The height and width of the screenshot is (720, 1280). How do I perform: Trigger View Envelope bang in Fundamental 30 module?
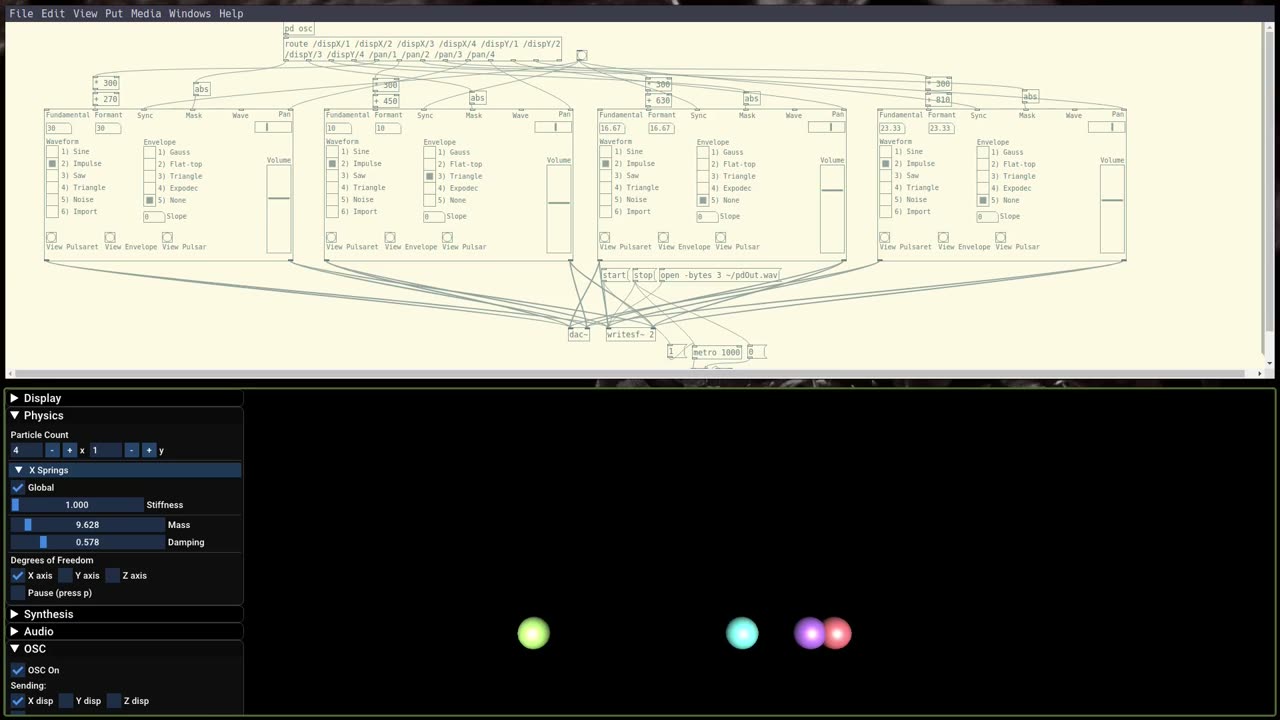click(110, 238)
